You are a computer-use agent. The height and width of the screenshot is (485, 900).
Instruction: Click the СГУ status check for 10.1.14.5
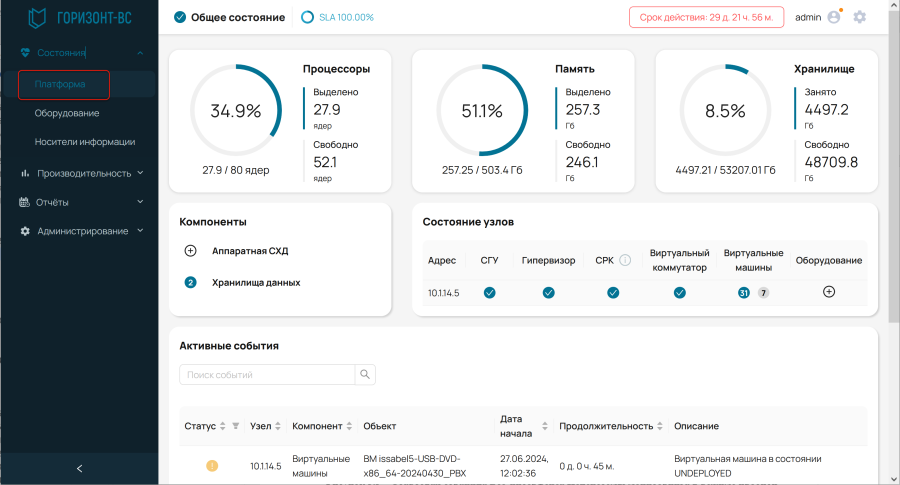[x=489, y=293]
